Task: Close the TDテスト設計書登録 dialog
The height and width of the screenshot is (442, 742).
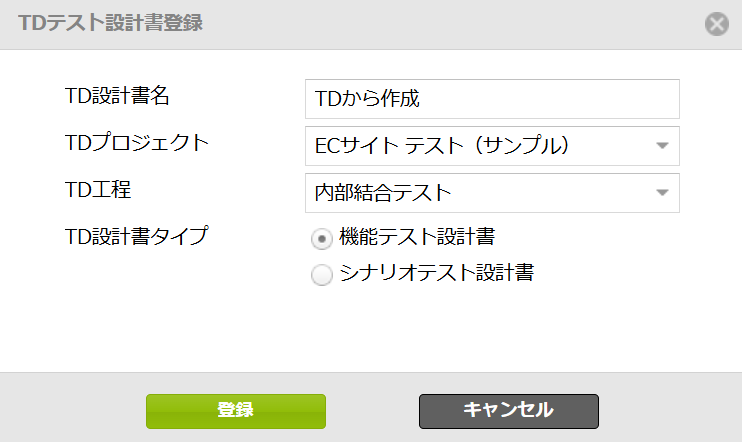Action: coord(716,24)
